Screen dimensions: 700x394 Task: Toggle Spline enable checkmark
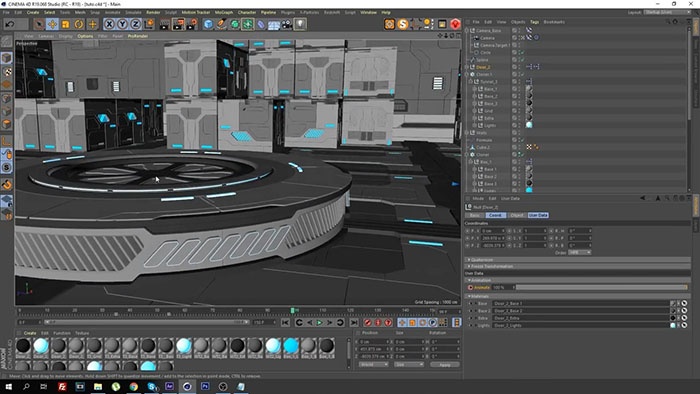[521, 60]
